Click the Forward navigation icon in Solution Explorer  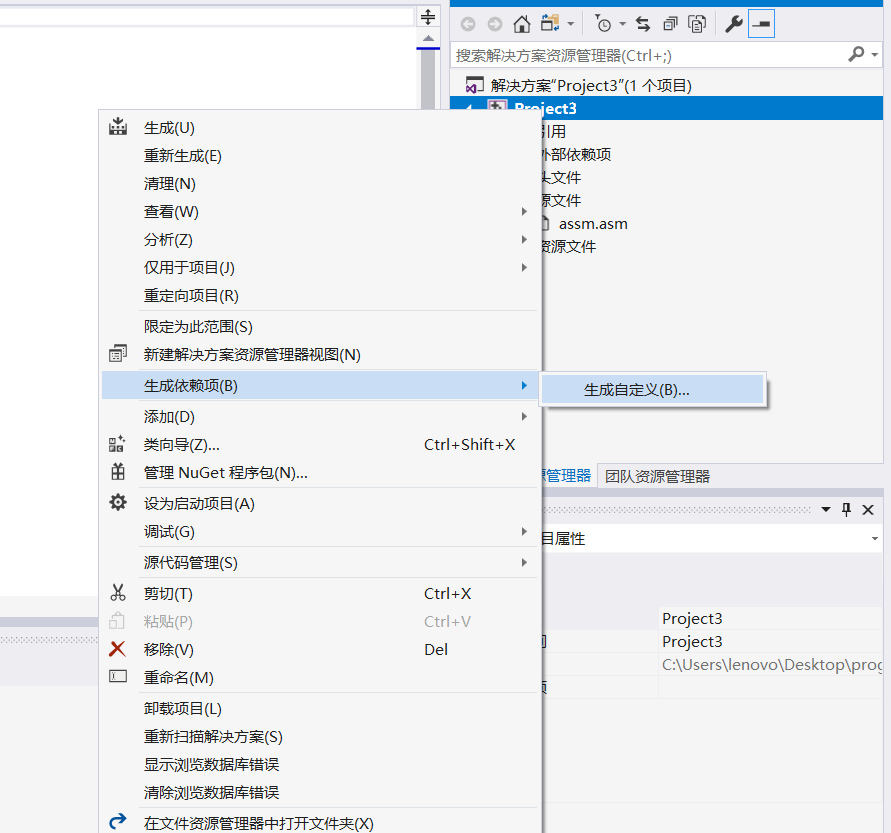click(495, 24)
